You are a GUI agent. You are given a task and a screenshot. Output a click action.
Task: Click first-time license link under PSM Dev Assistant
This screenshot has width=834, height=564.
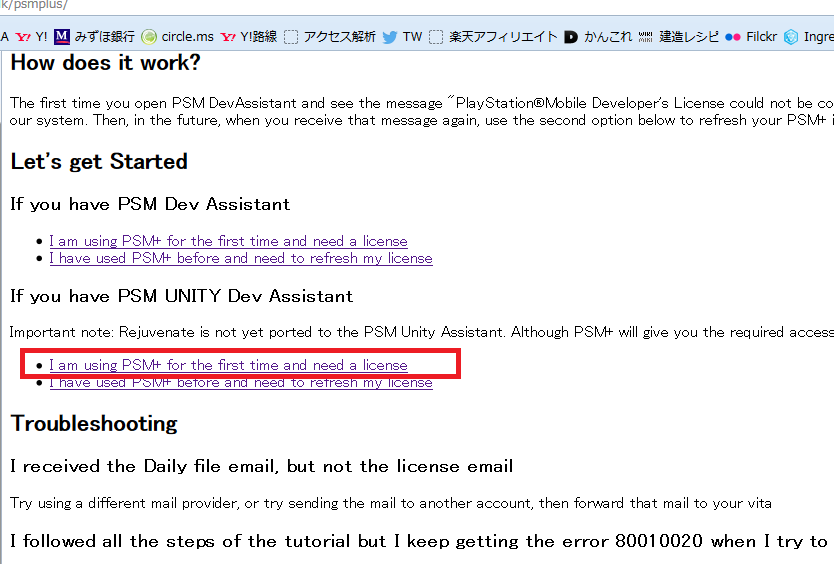point(228,241)
